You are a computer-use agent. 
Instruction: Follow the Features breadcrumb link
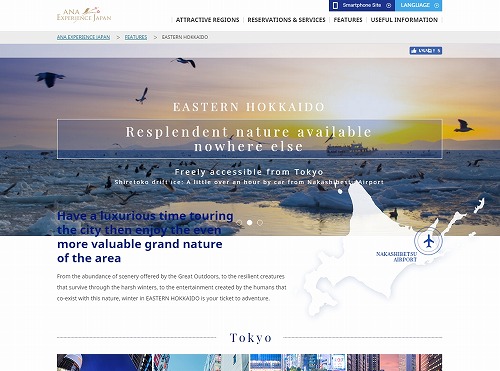click(x=136, y=37)
